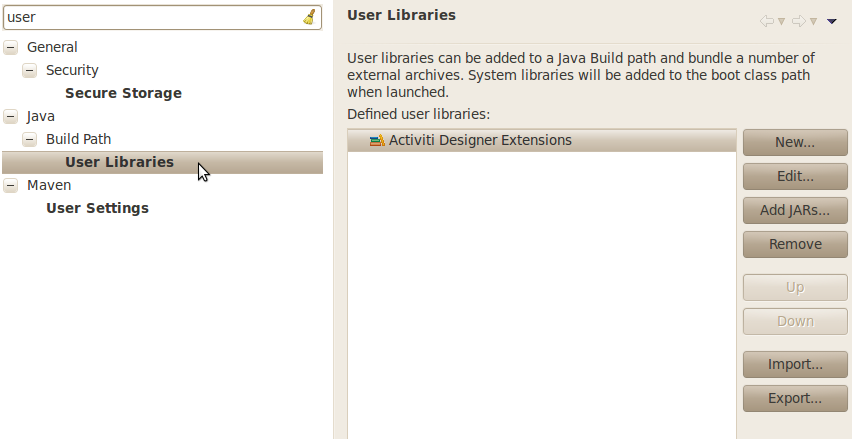Collapse the Security tree node
Viewport: 852px width, 439px height.
coord(29,70)
